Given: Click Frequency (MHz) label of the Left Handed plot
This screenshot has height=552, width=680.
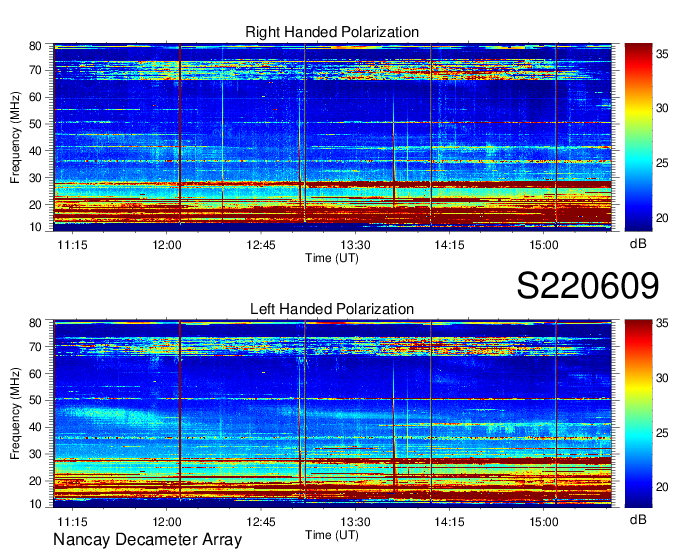Looking at the screenshot, I should [x=15, y=414].
